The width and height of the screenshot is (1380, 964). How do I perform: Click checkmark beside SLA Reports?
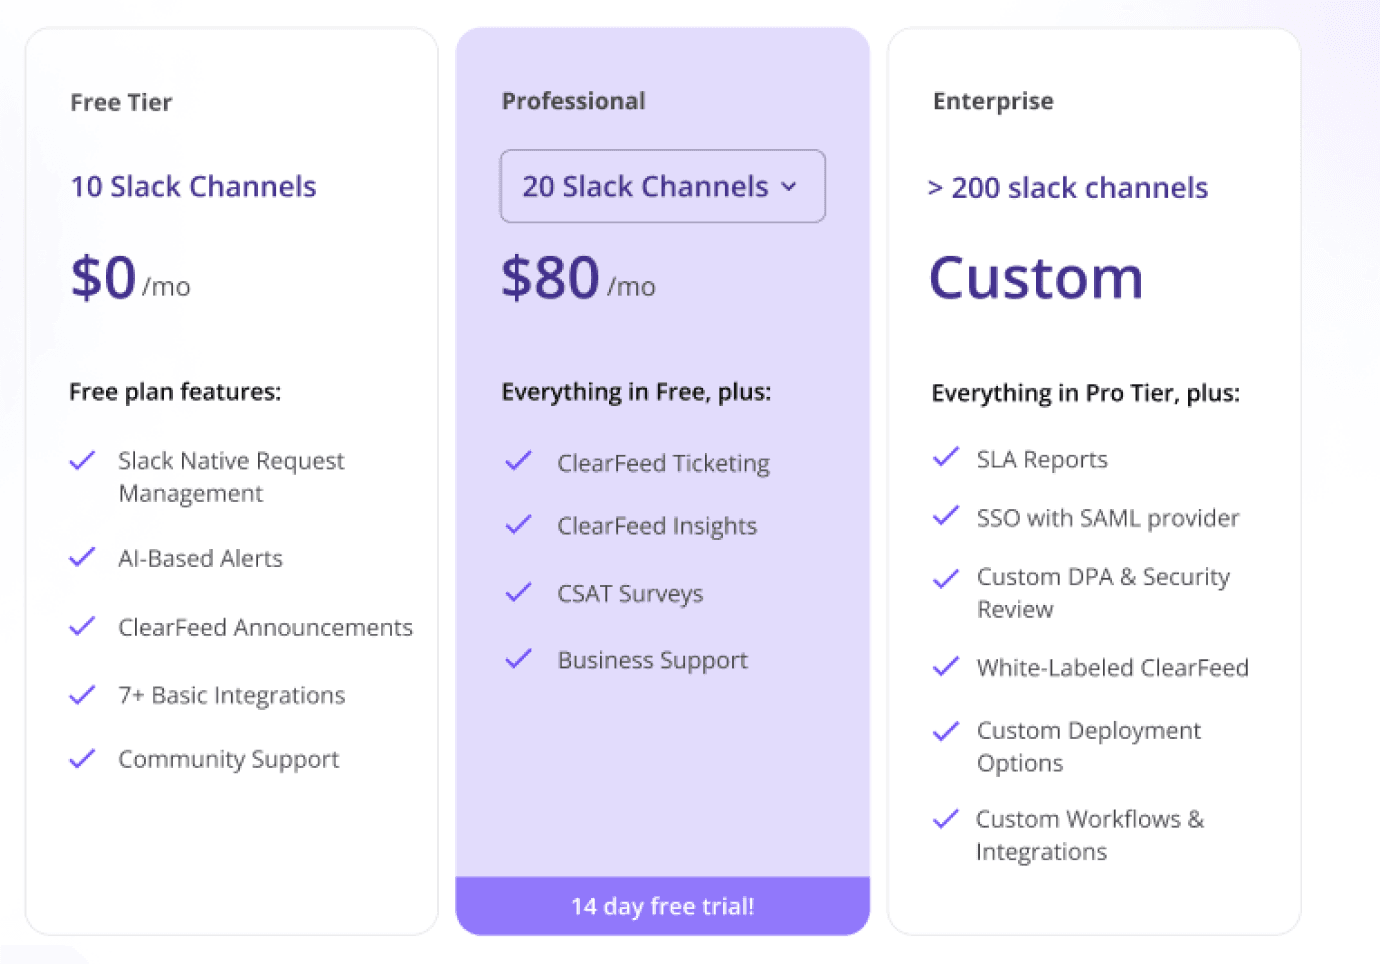click(x=945, y=458)
